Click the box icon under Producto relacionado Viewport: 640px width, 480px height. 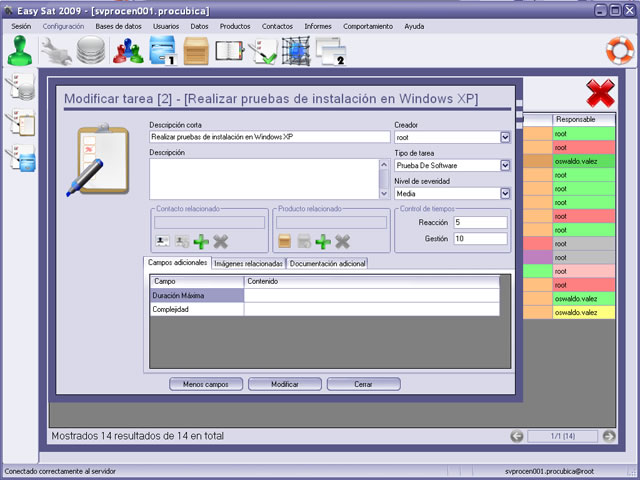coord(284,242)
